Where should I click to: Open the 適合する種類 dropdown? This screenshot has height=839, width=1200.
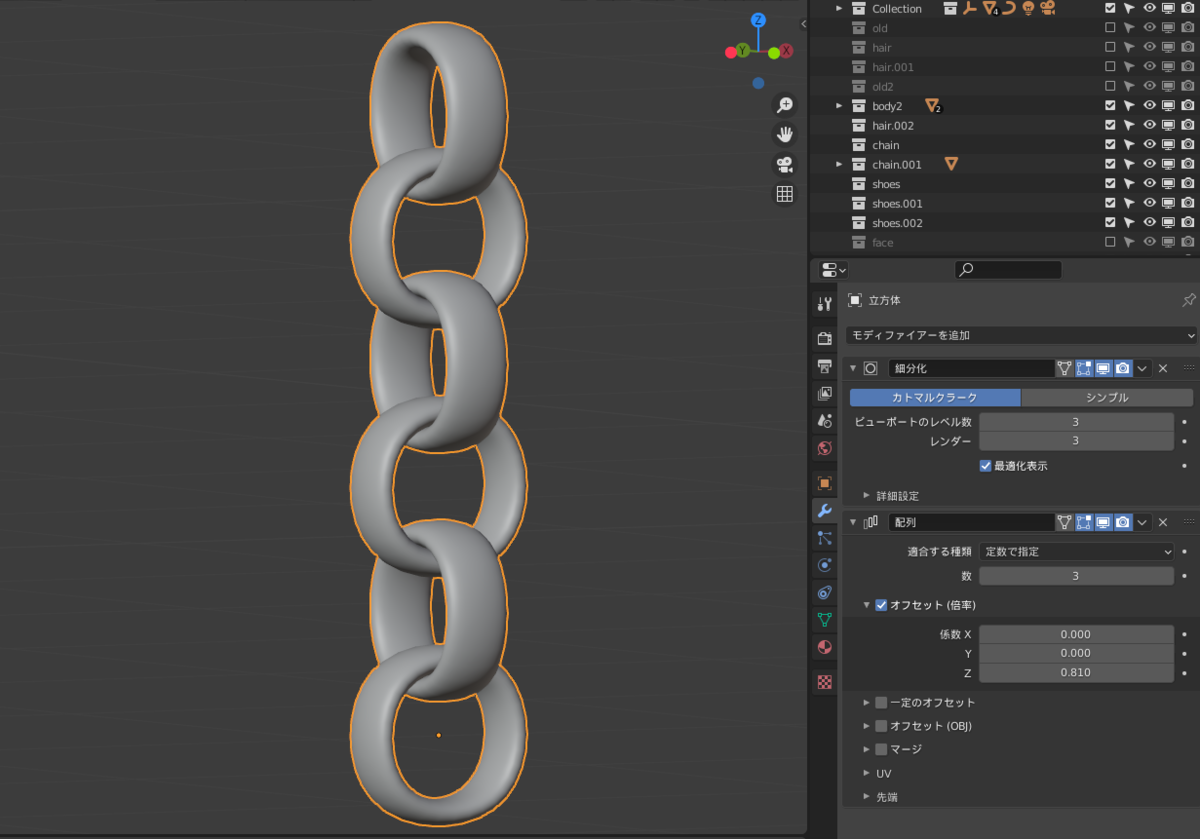click(1076, 551)
